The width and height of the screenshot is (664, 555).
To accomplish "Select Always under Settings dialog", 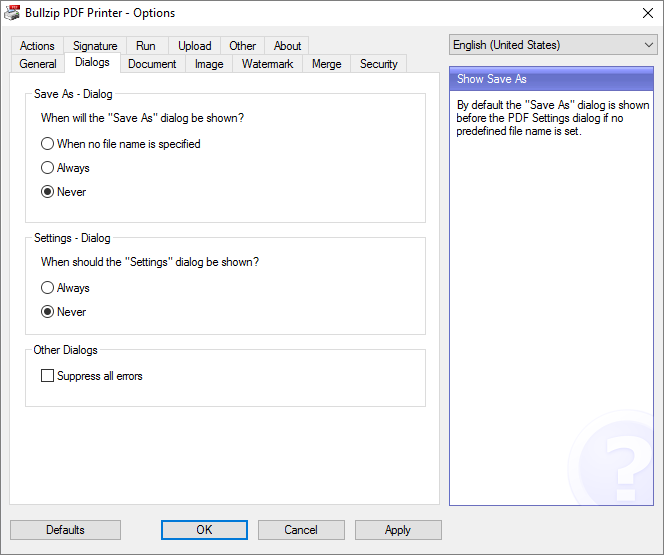I will click(65, 288).
